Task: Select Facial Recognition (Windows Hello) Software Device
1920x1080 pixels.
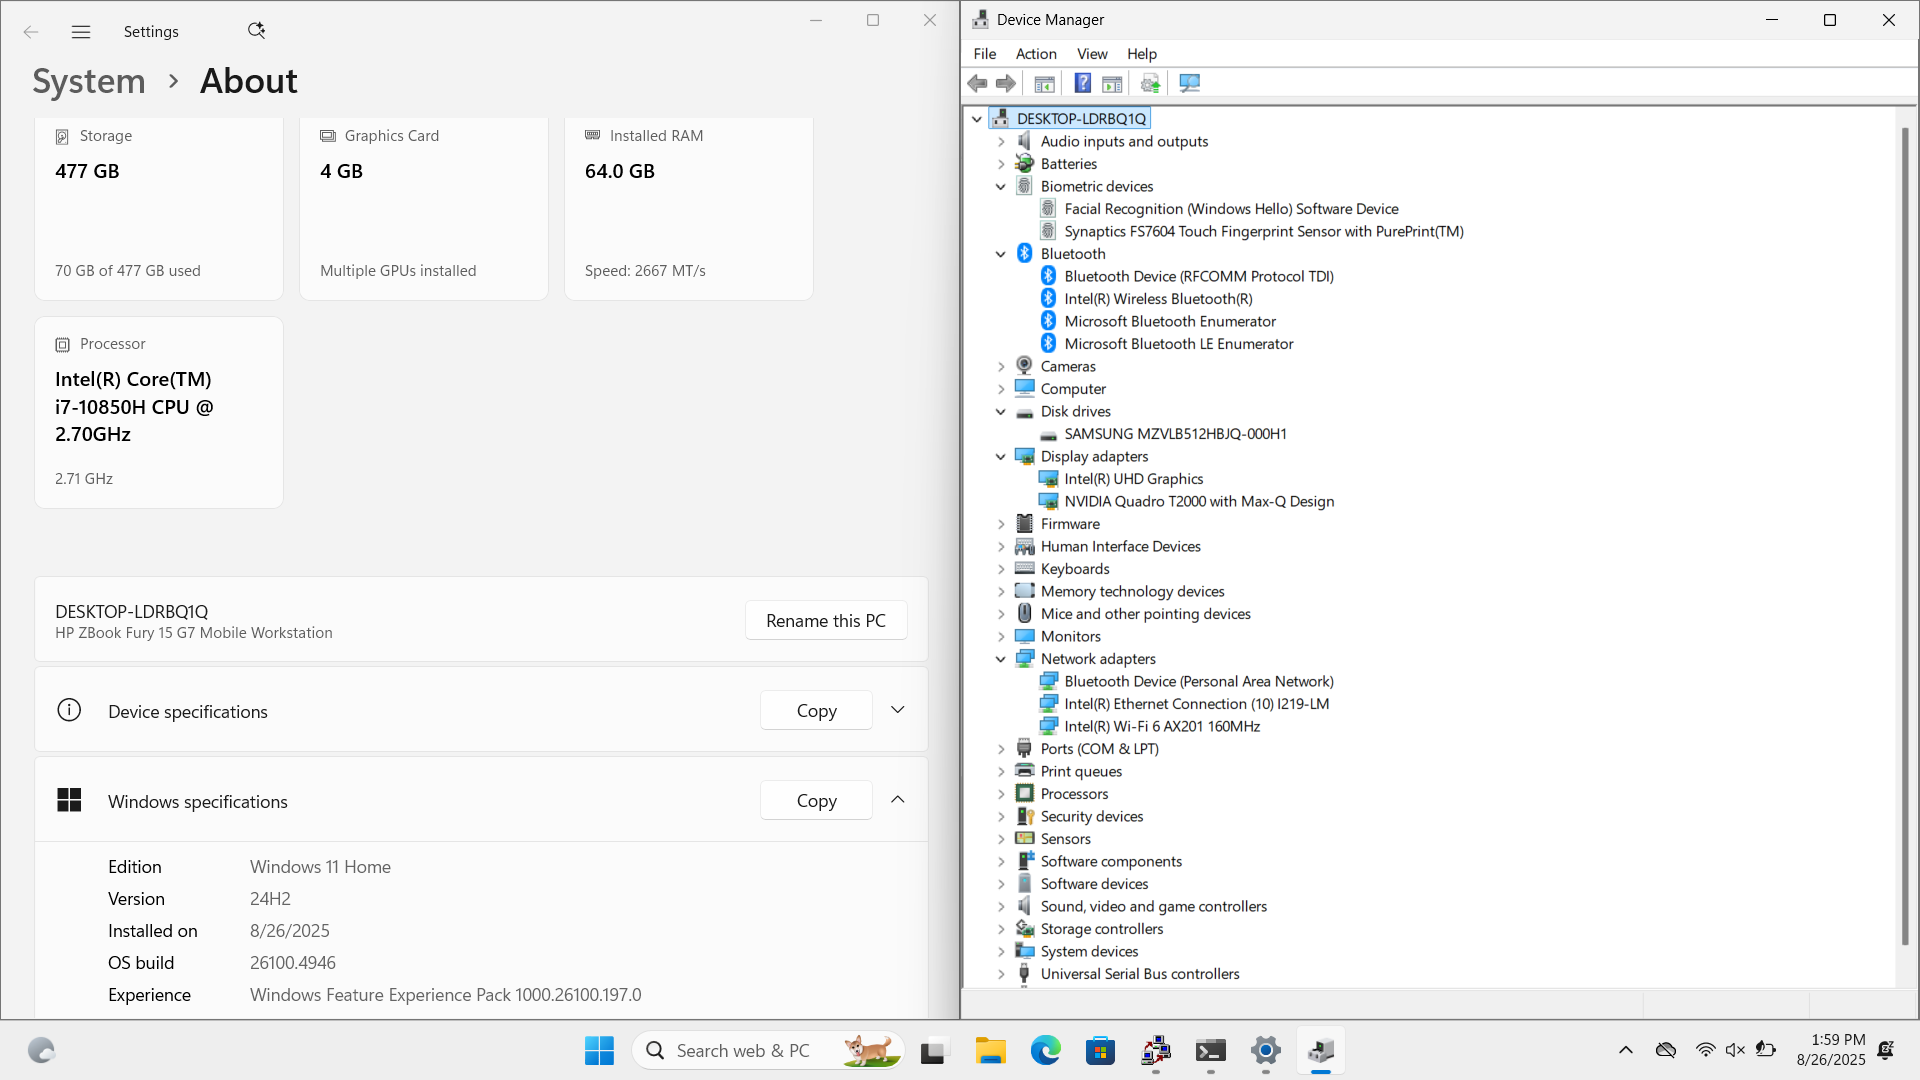Action: [1231, 209]
